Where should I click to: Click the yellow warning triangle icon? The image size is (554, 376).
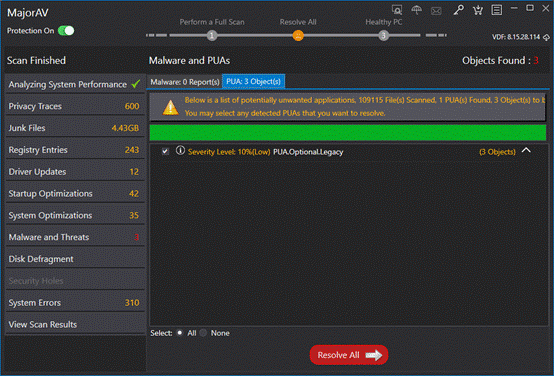[x=170, y=107]
